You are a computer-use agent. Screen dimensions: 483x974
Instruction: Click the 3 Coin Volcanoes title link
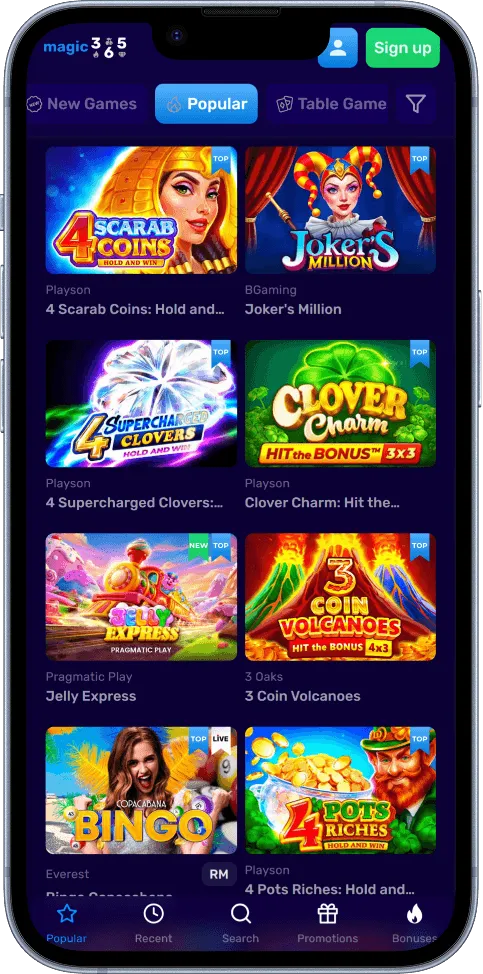[x=302, y=696]
